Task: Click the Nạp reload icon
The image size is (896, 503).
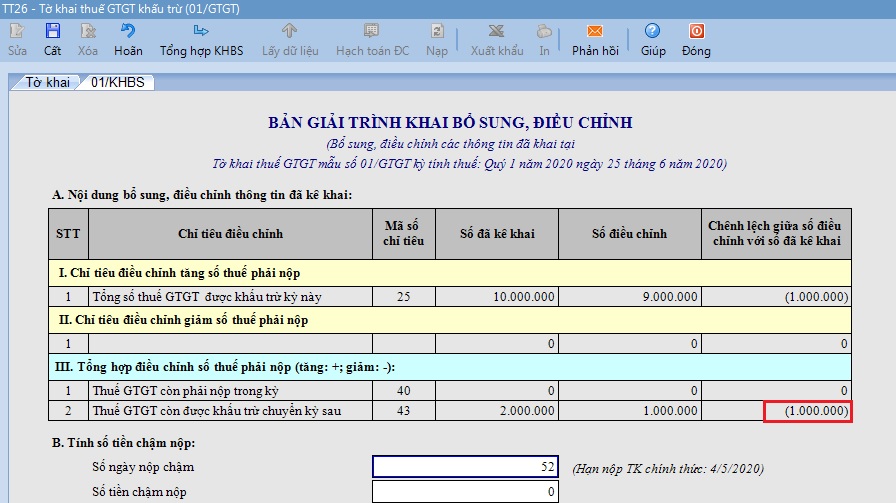Action: point(437,31)
